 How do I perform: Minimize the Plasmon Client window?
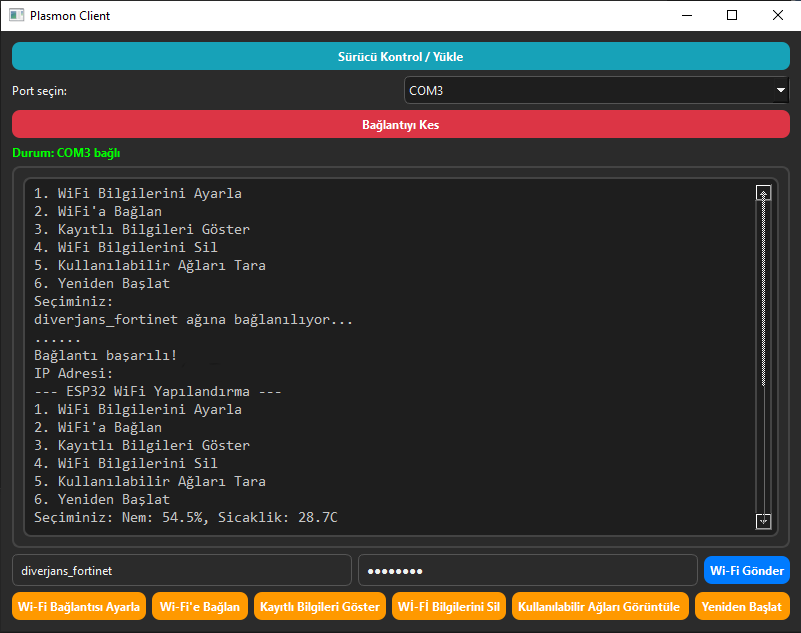tap(686, 16)
